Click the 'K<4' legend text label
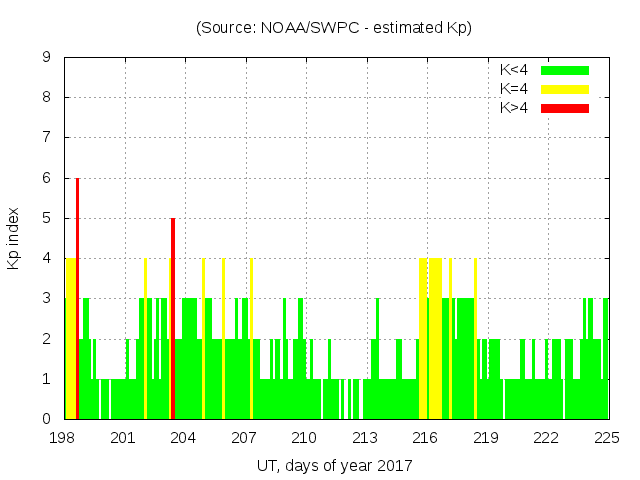Screen dimensions: 640x480 click(x=514, y=70)
